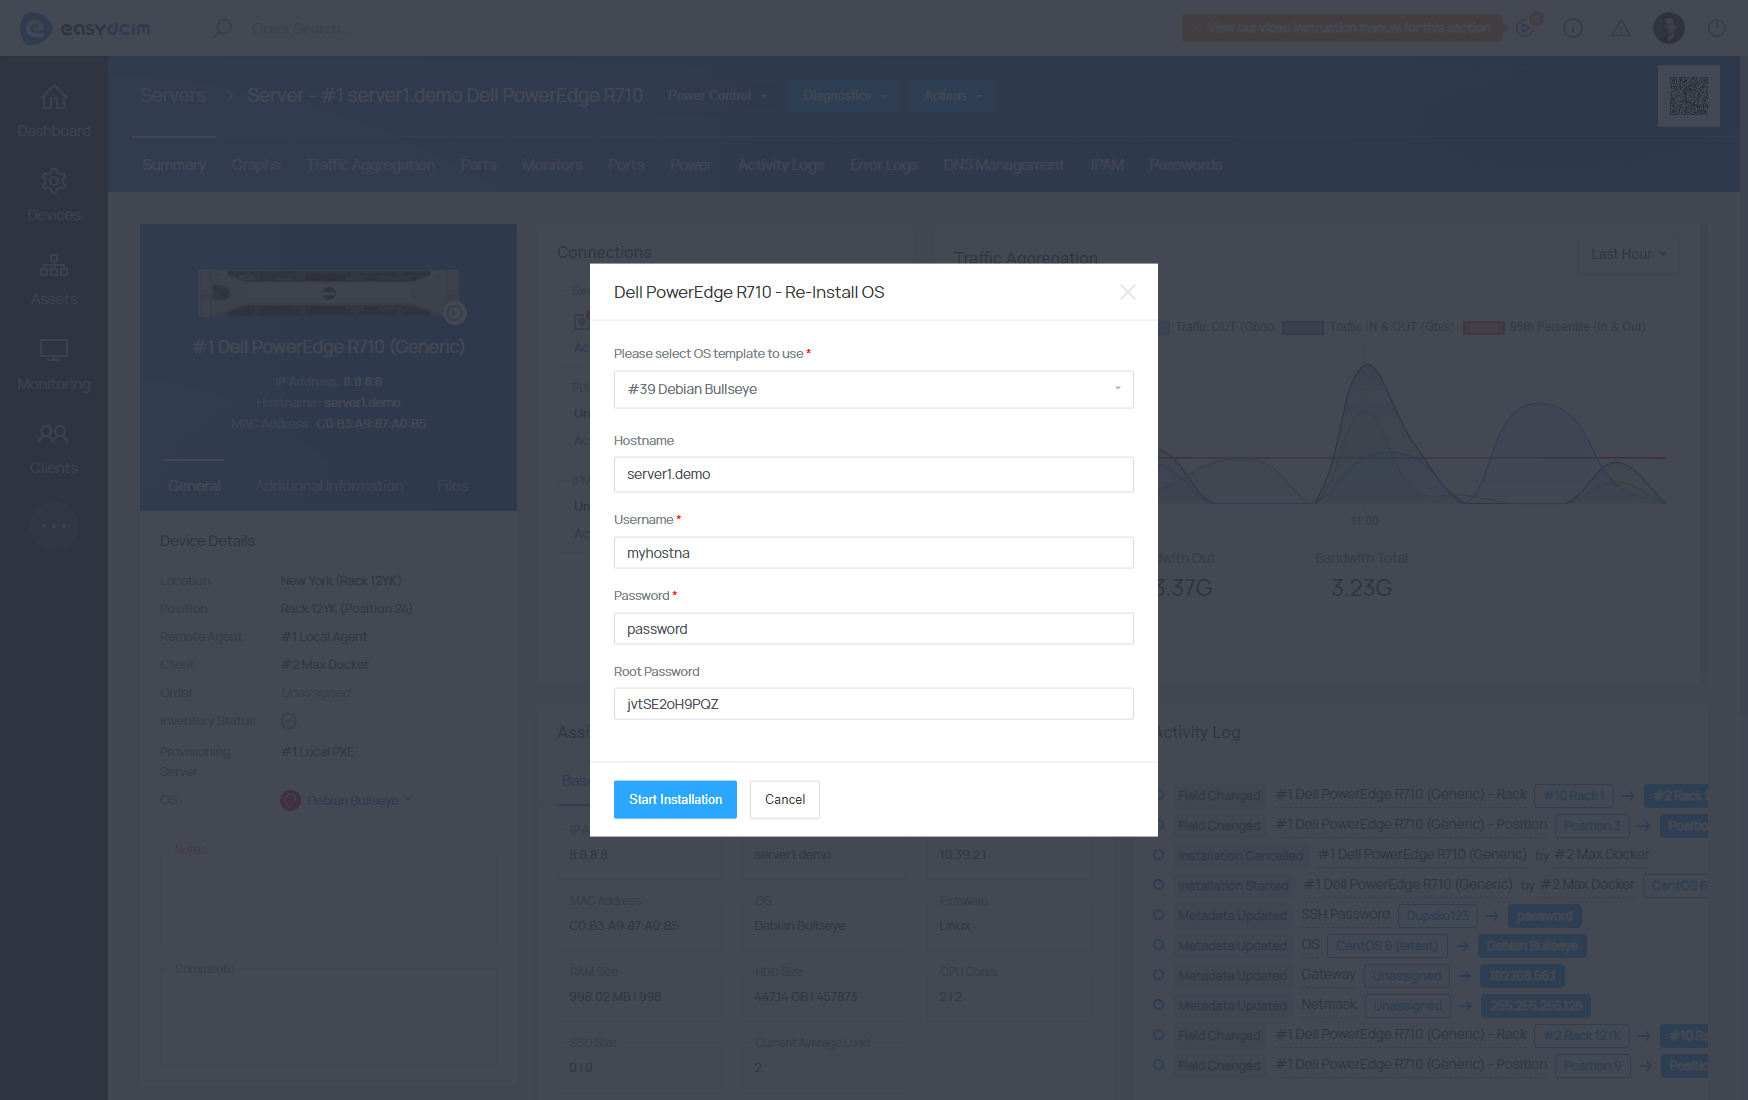Screen dimensions: 1748x1100
Task: Click the sidebar more options dots
Action: (54, 526)
